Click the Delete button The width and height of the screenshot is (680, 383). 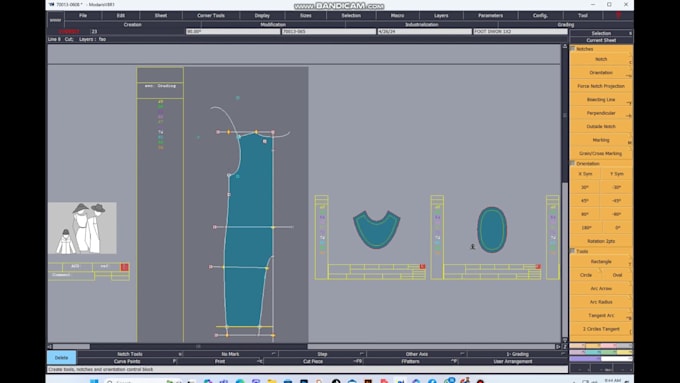click(x=62, y=357)
